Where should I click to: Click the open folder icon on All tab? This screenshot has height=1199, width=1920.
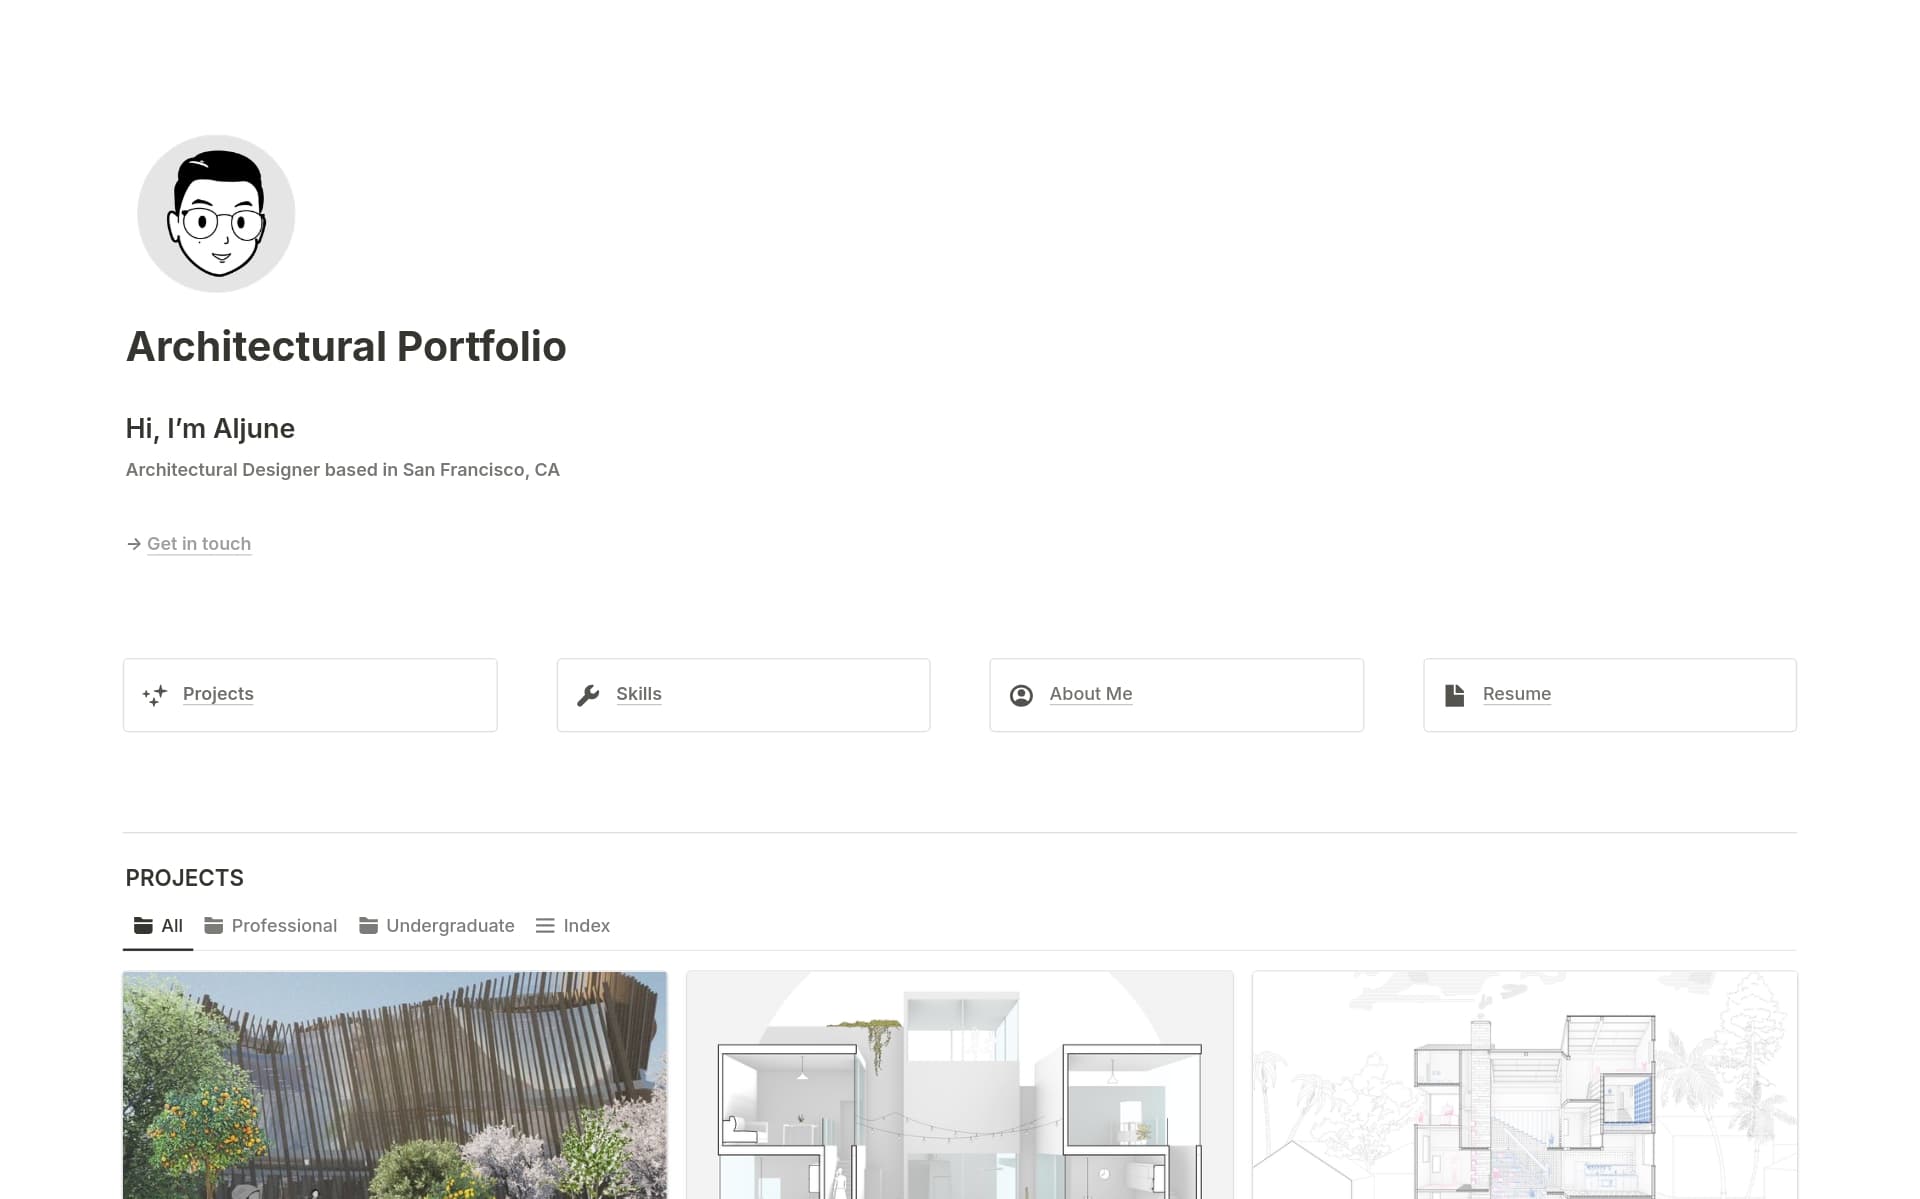point(143,926)
